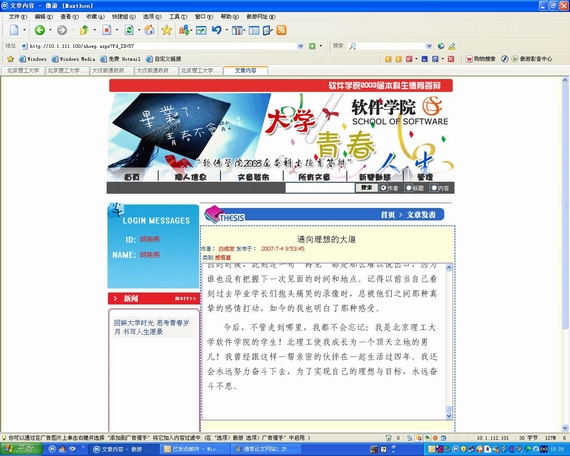Image resolution: width=570 pixels, height=456 pixels.
Task: Open the news link 回眸大学时光
Action: (151, 327)
